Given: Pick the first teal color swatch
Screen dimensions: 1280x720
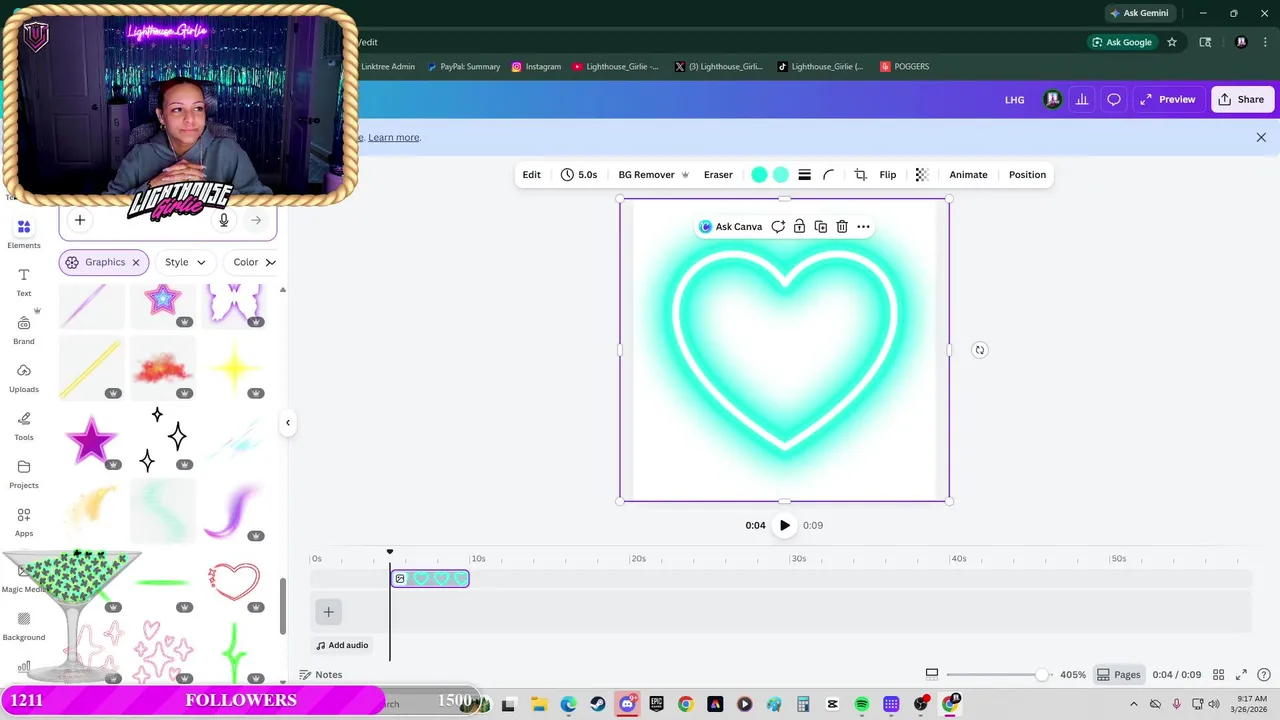Looking at the screenshot, I should tap(759, 175).
